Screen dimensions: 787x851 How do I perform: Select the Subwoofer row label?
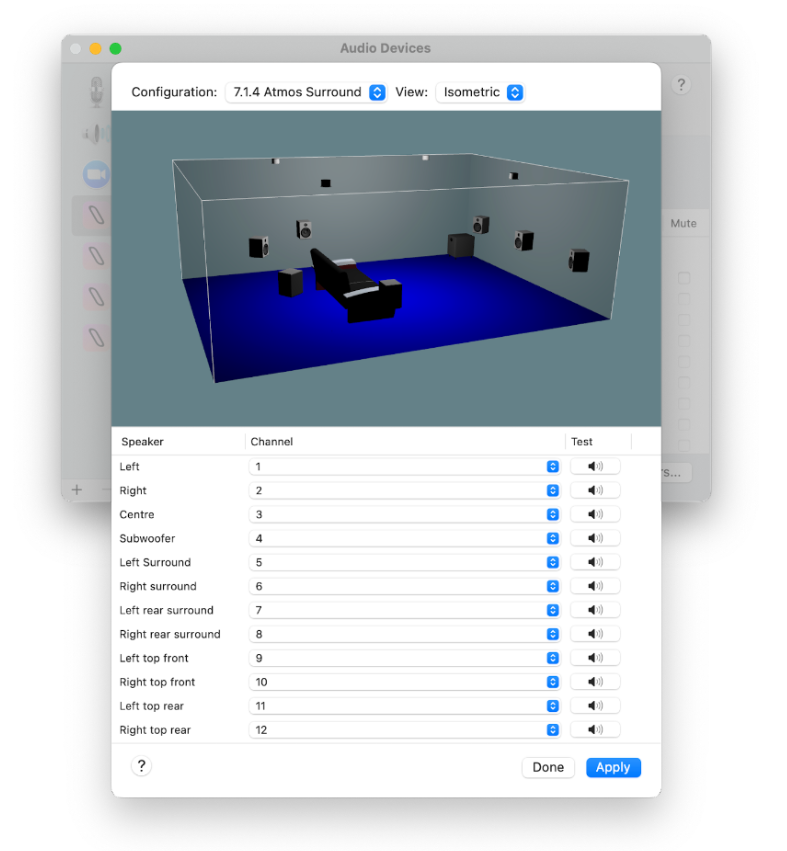click(x=147, y=538)
